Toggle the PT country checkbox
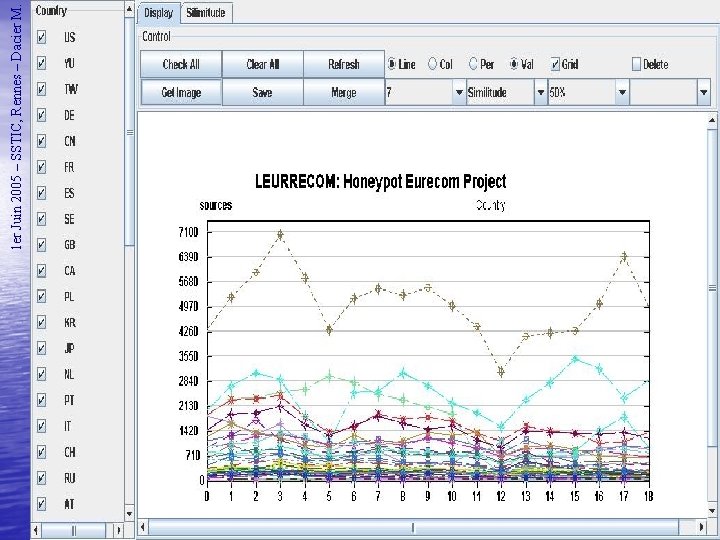The width and height of the screenshot is (720, 540). [41, 400]
